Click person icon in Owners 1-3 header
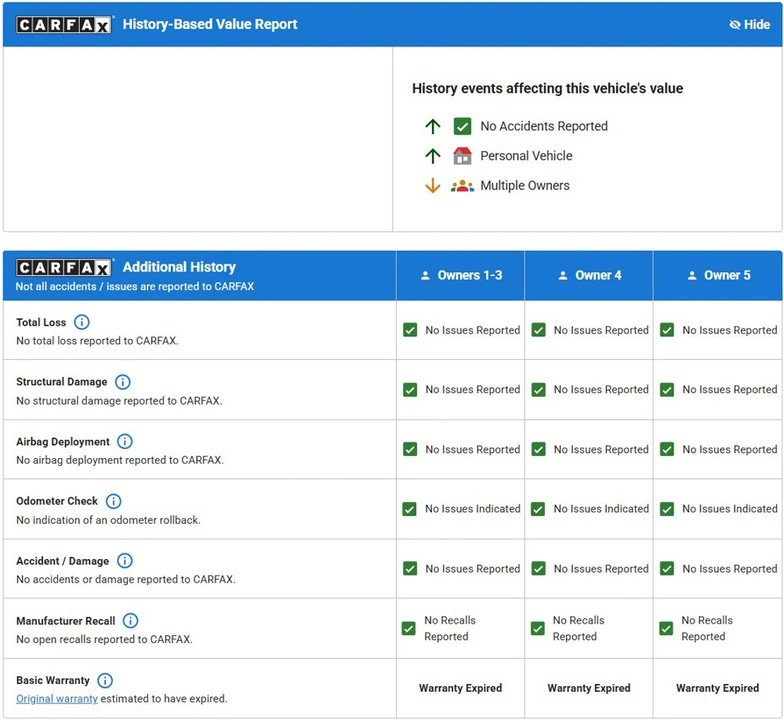Image resolution: width=784 pixels, height=720 pixels. 426,276
